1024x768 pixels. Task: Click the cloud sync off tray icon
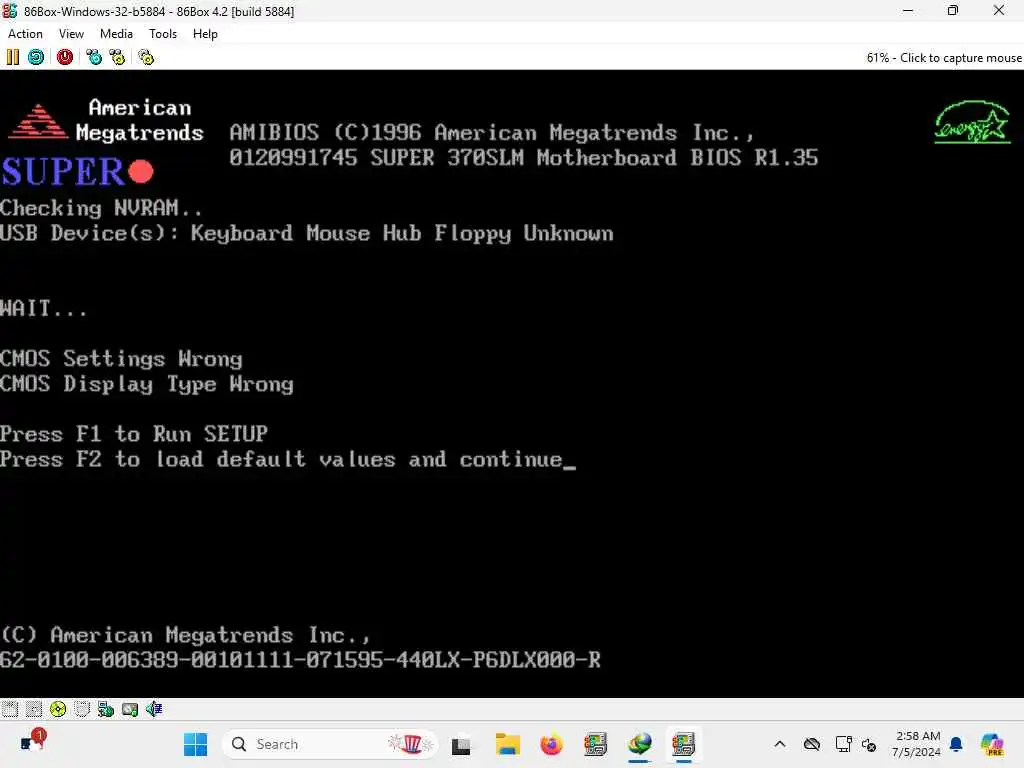click(812, 744)
